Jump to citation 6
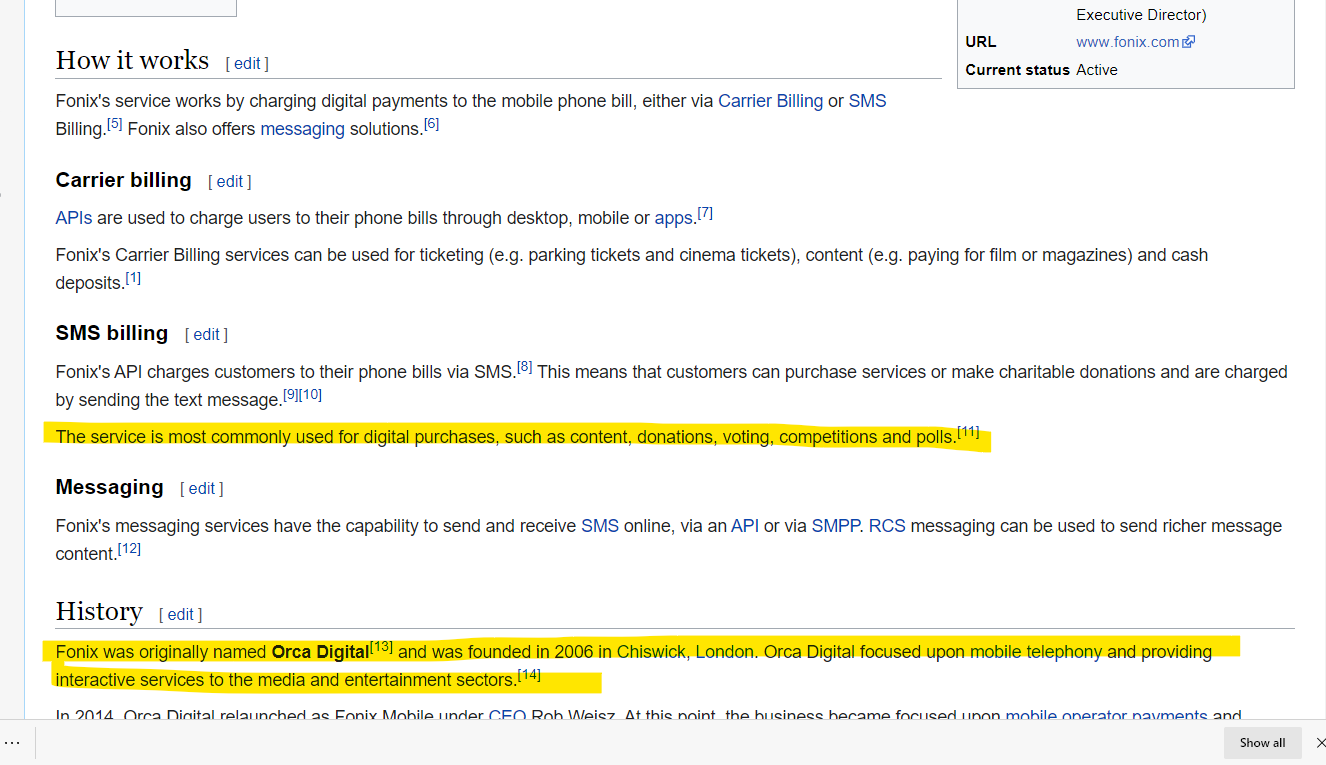Screen dimensions: 1326x765 pyautogui.click(x=431, y=125)
